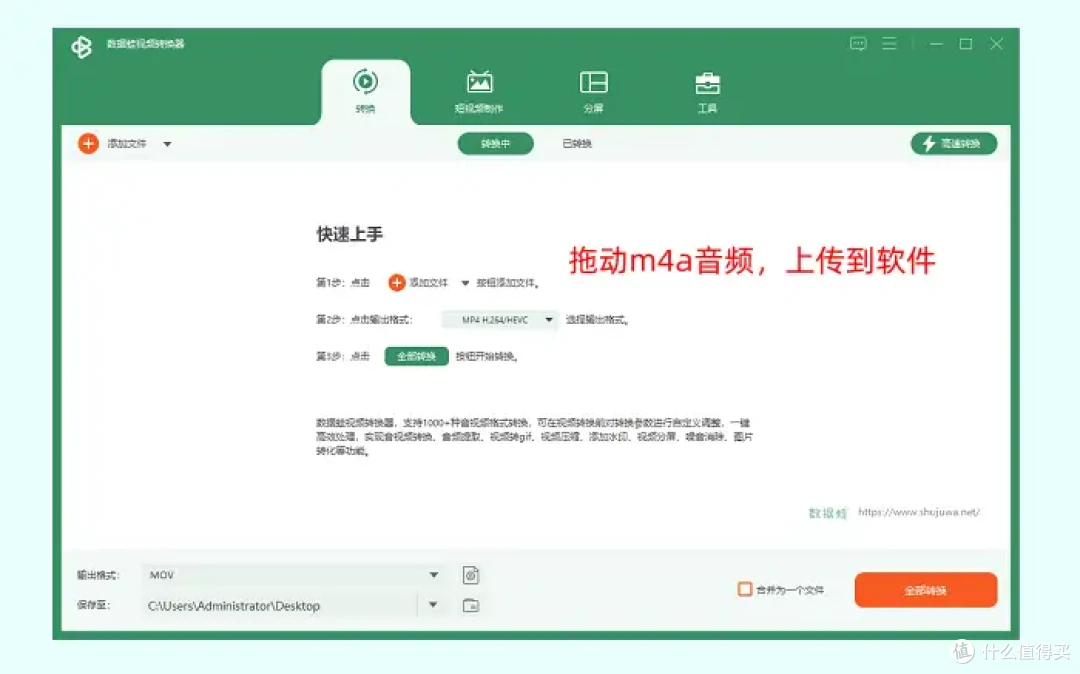This screenshot has height=674, width=1080.
Task: Switch to the 短视频制作 tab
Action: coord(479,92)
